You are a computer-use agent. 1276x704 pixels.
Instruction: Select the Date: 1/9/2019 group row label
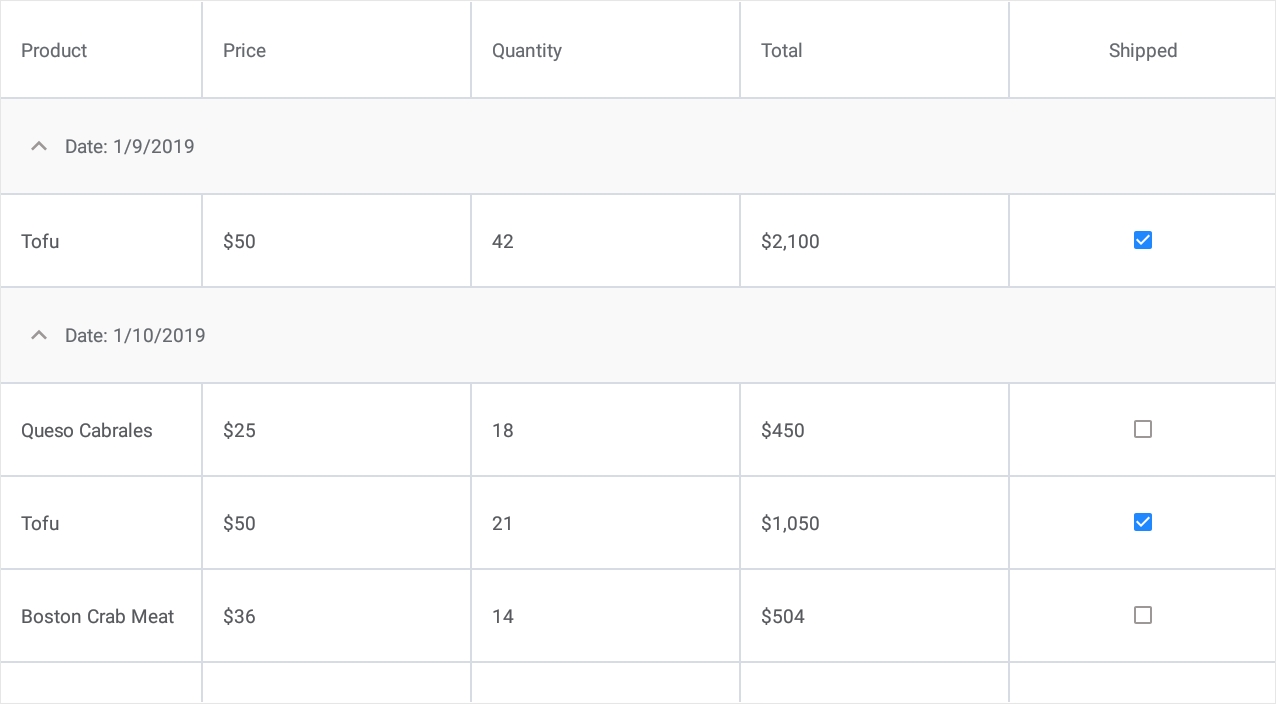tap(130, 146)
